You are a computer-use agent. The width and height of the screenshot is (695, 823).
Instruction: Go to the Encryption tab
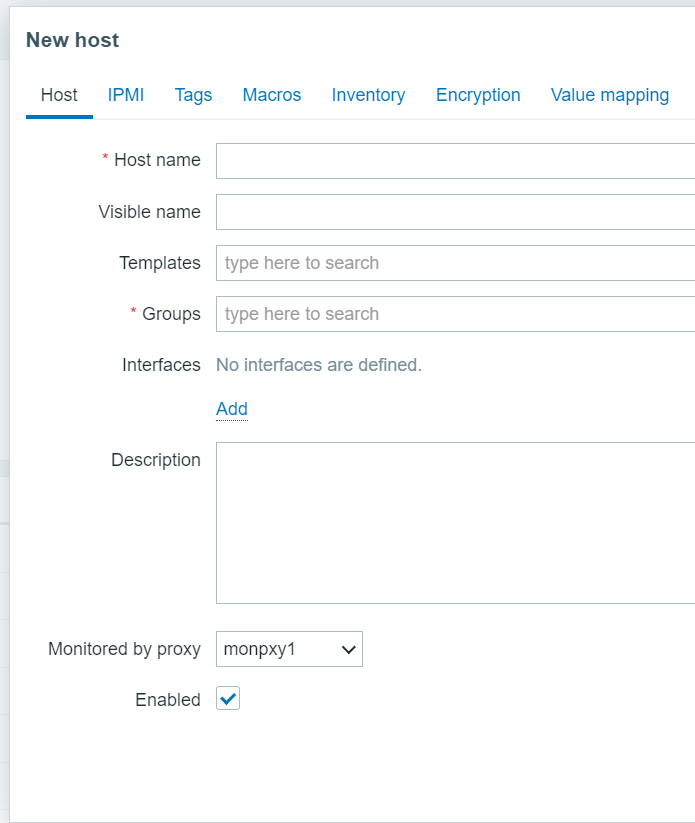(478, 95)
